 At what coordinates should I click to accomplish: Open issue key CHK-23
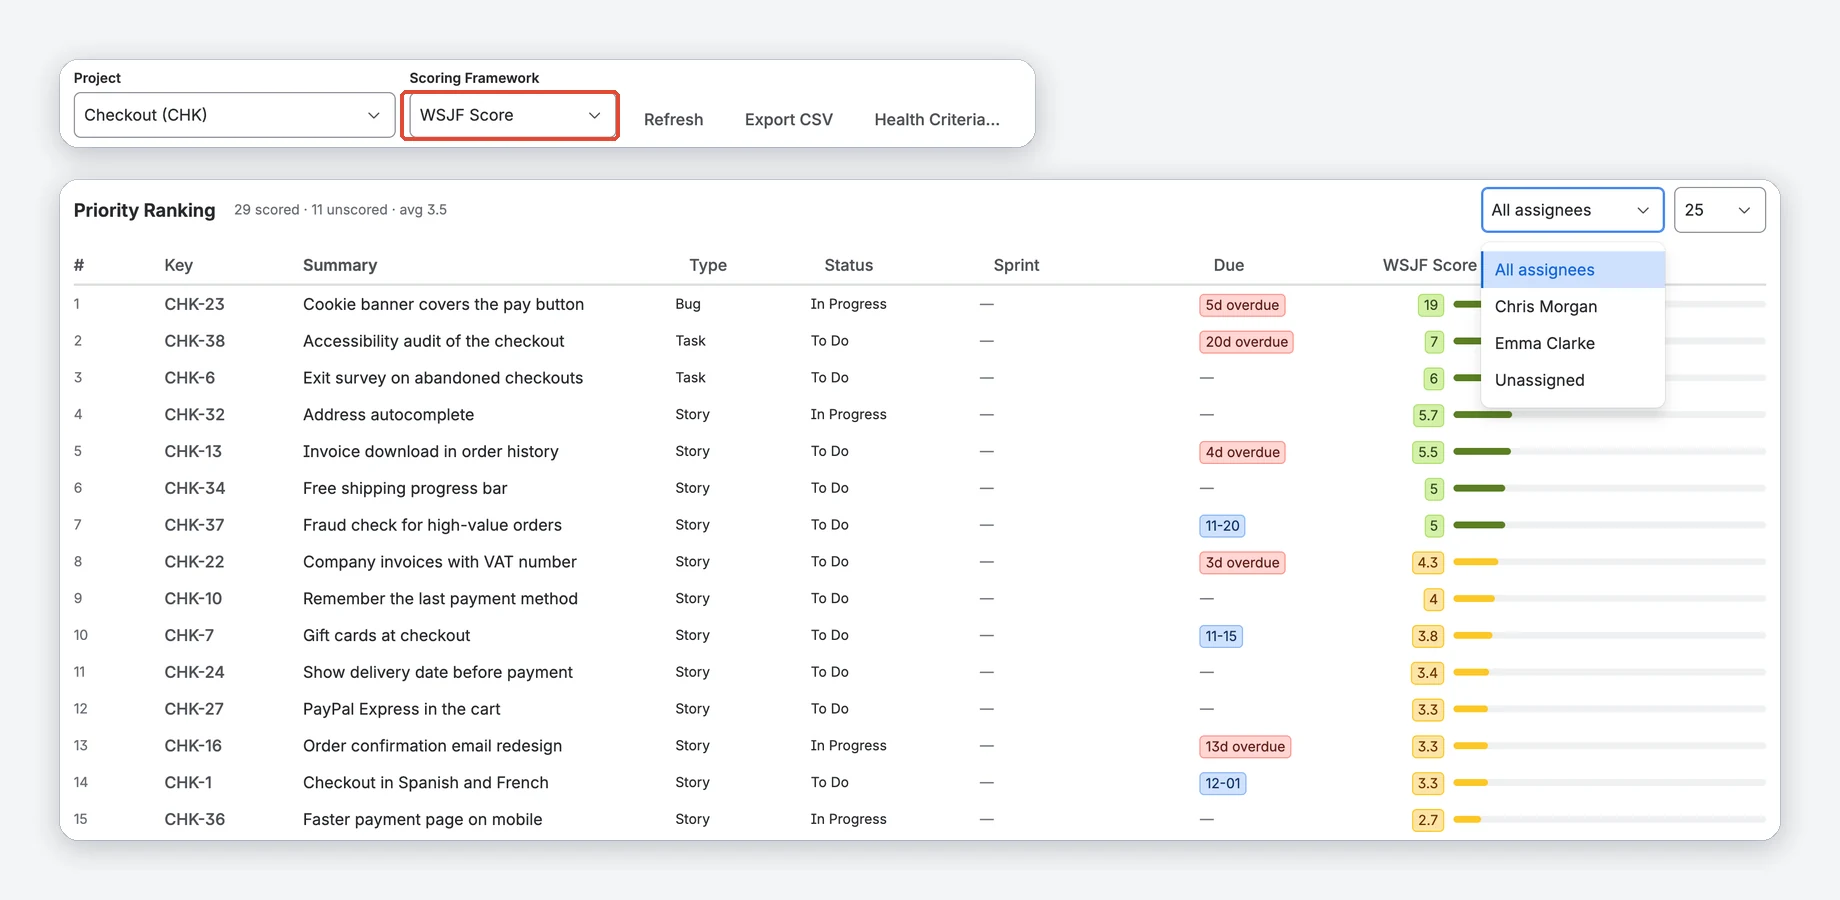[x=194, y=304]
